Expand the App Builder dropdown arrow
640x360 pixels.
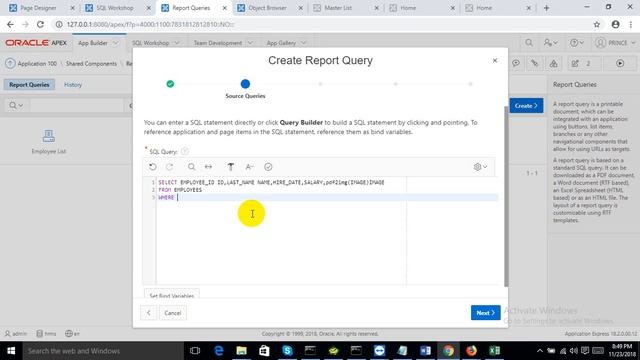point(116,43)
